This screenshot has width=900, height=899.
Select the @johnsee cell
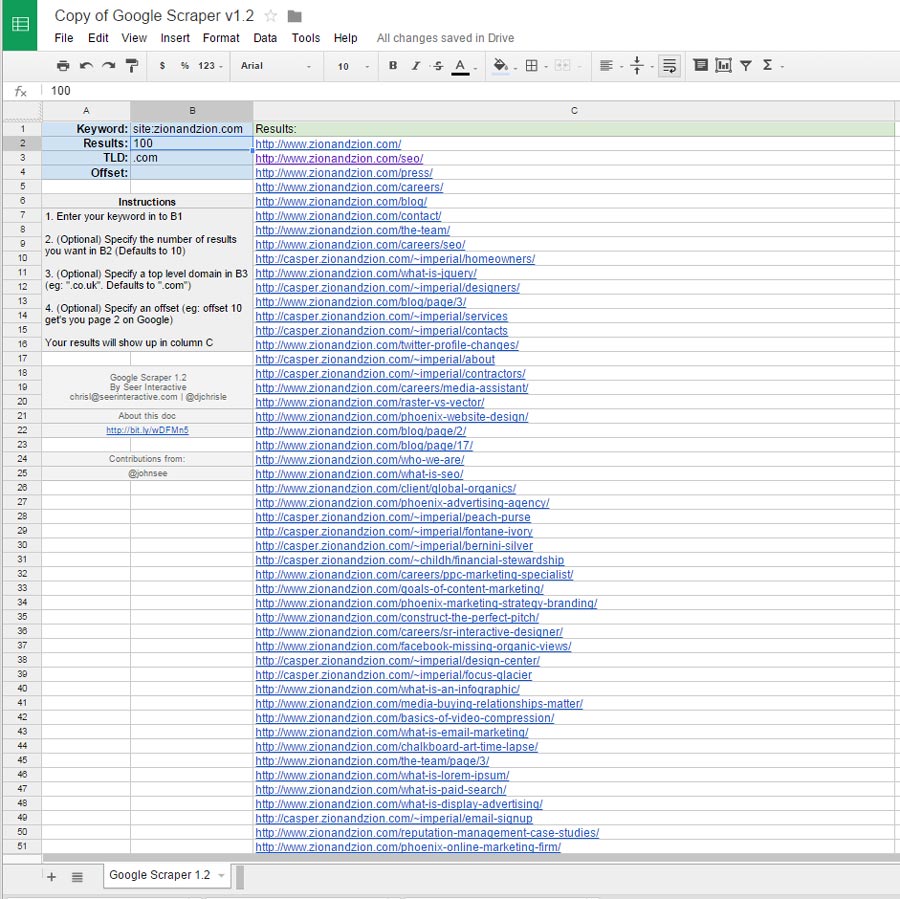(148, 473)
